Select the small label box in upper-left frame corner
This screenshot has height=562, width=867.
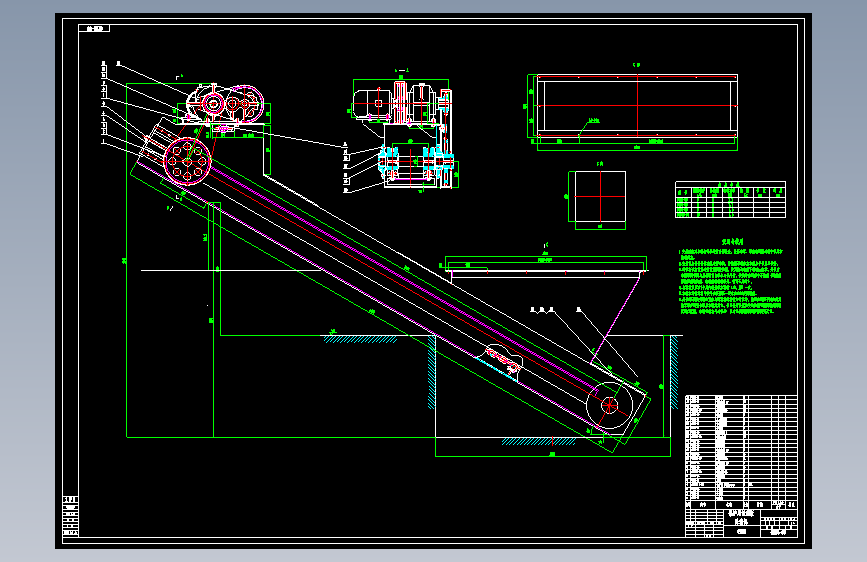95,28
